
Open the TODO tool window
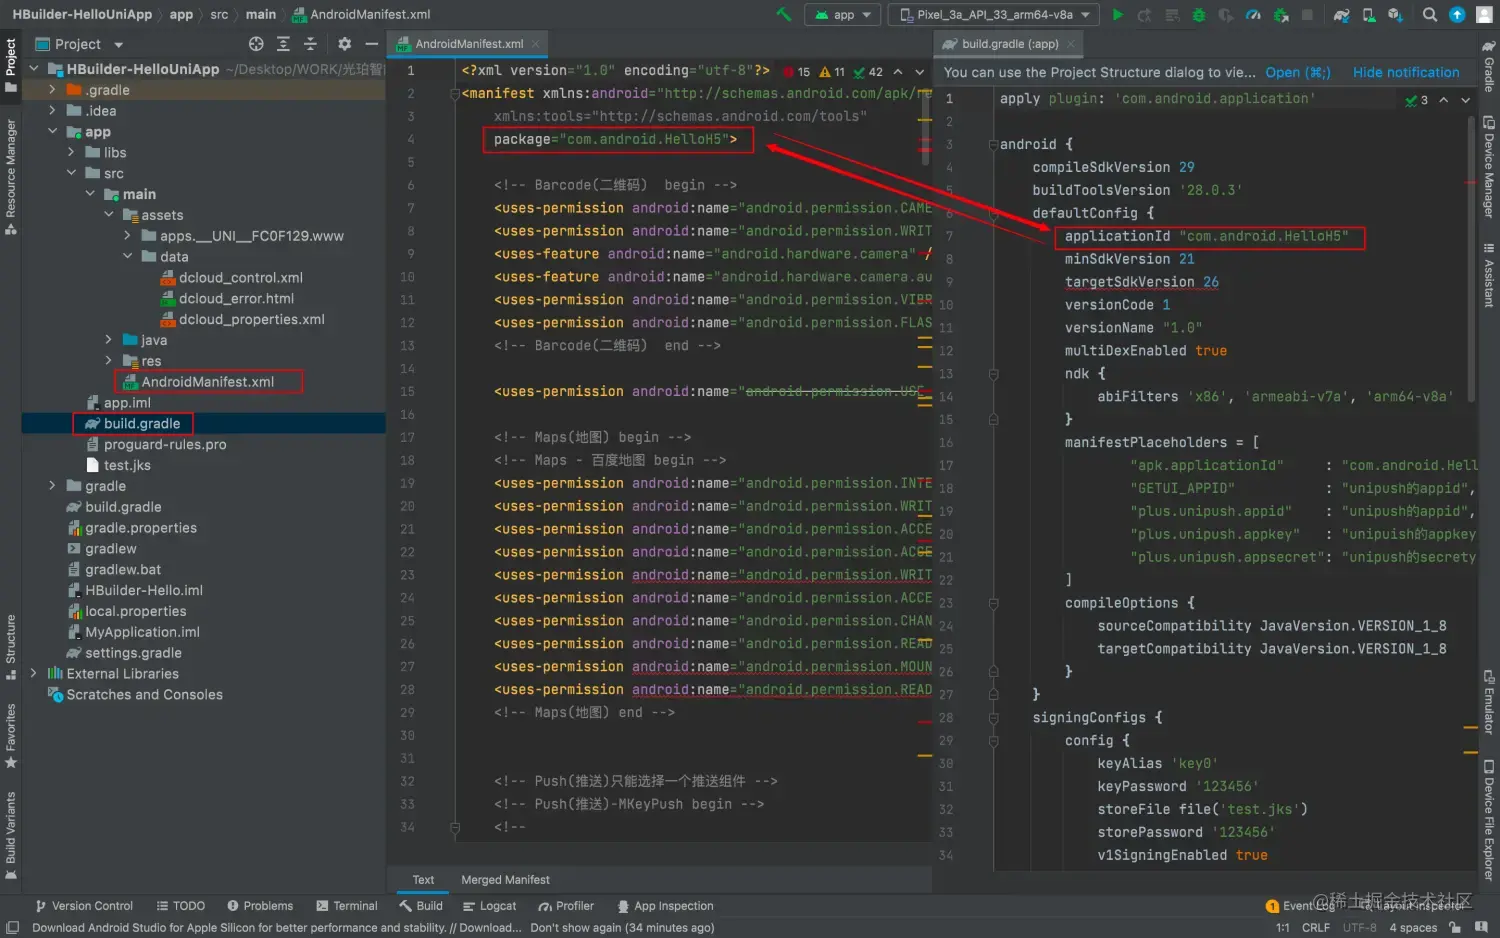pyautogui.click(x=180, y=906)
